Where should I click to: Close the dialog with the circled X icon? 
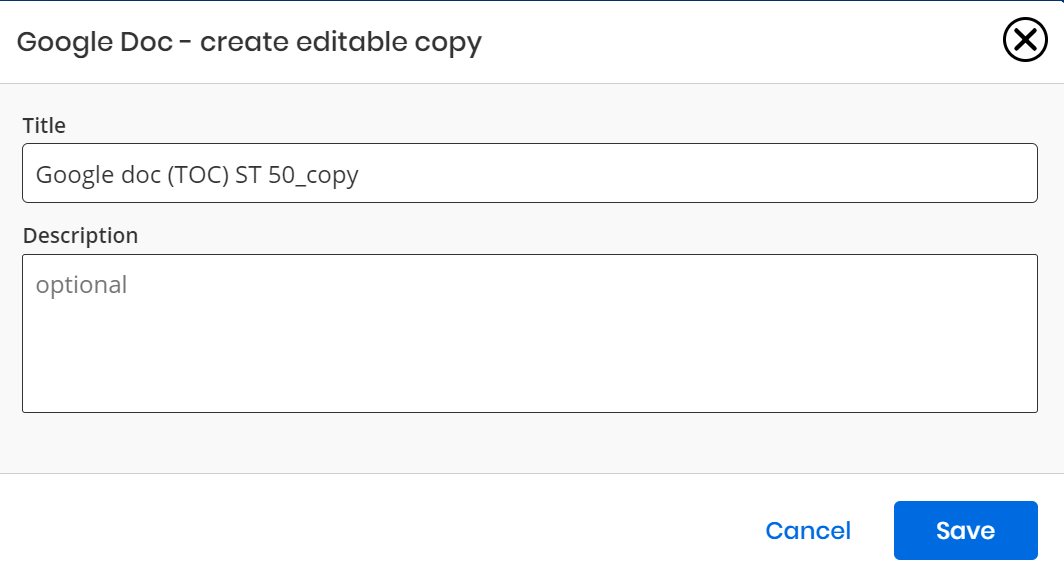pos(1025,40)
